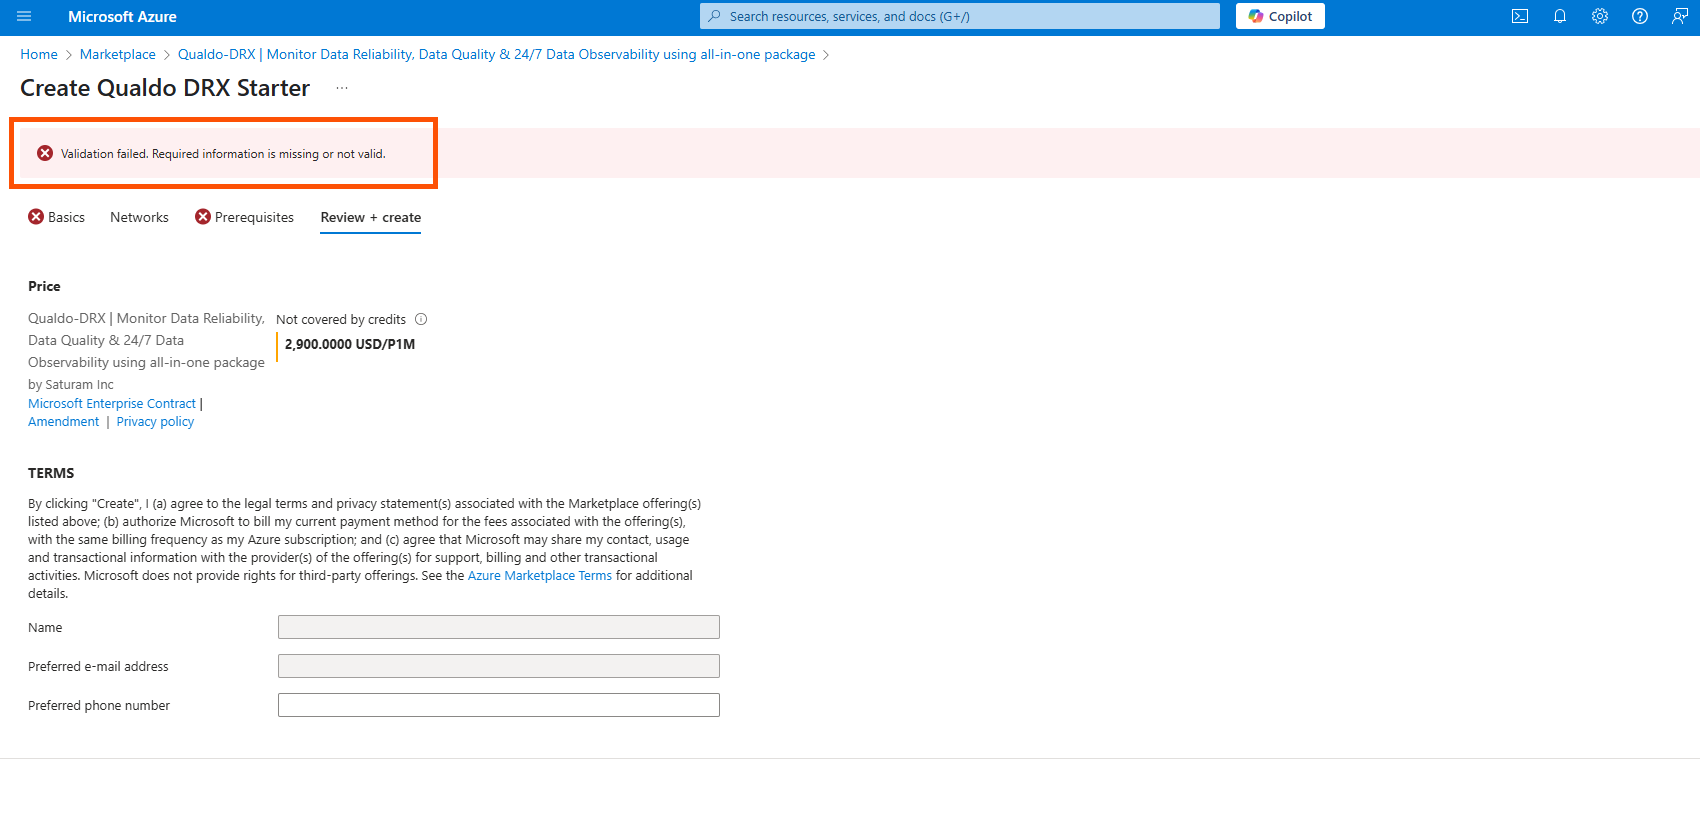This screenshot has width=1700, height=819.
Task: Open Cloud Shell from the top bar
Action: [1520, 17]
